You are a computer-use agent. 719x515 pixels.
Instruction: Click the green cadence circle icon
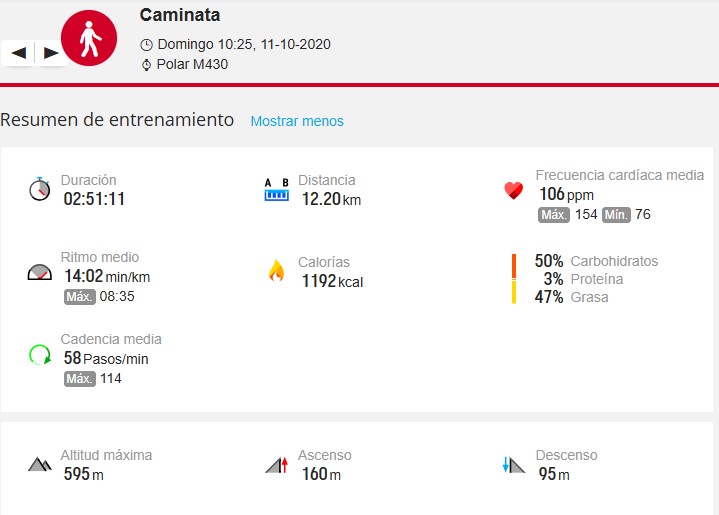point(40,354)
